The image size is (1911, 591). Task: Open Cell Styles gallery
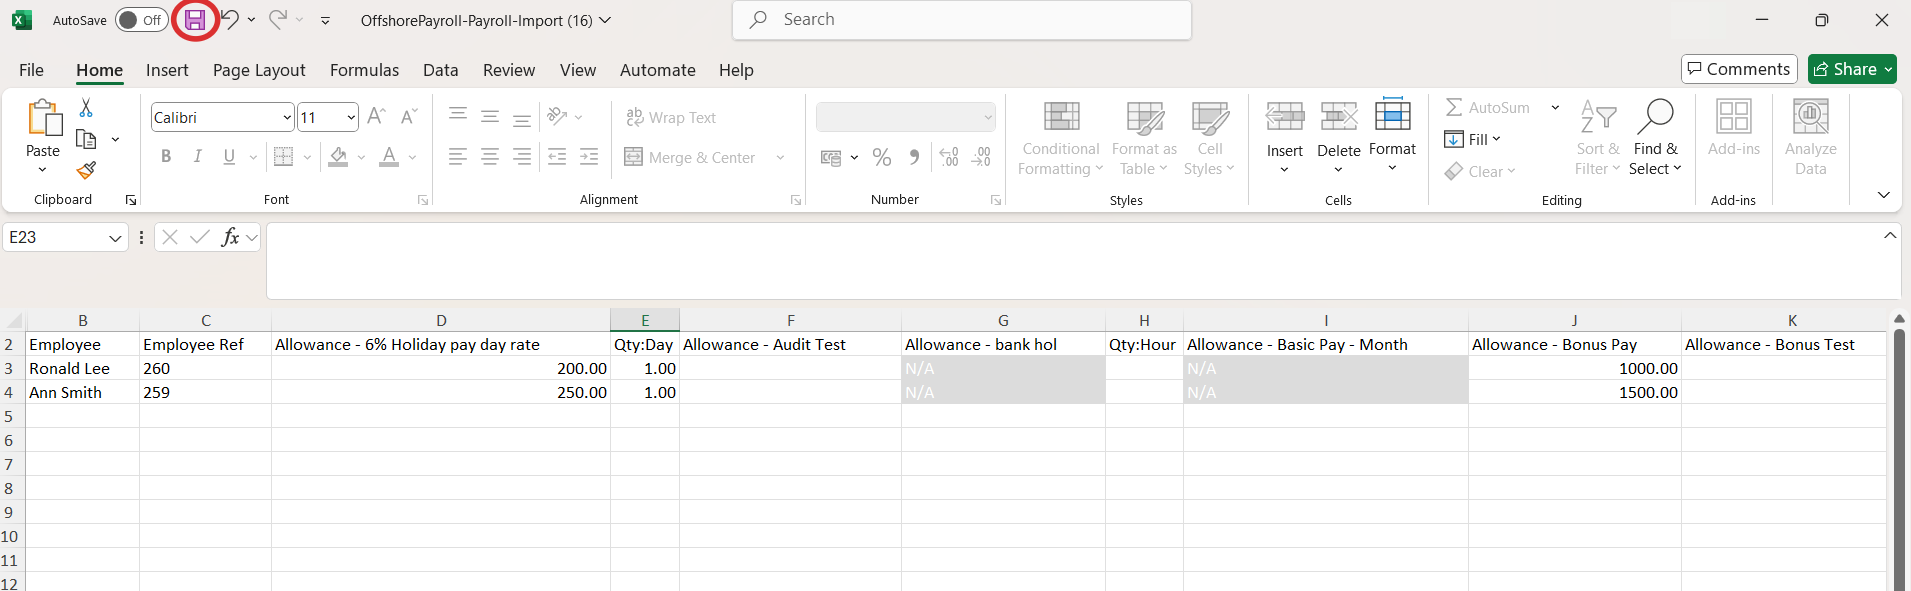(x=1209, y=139)
